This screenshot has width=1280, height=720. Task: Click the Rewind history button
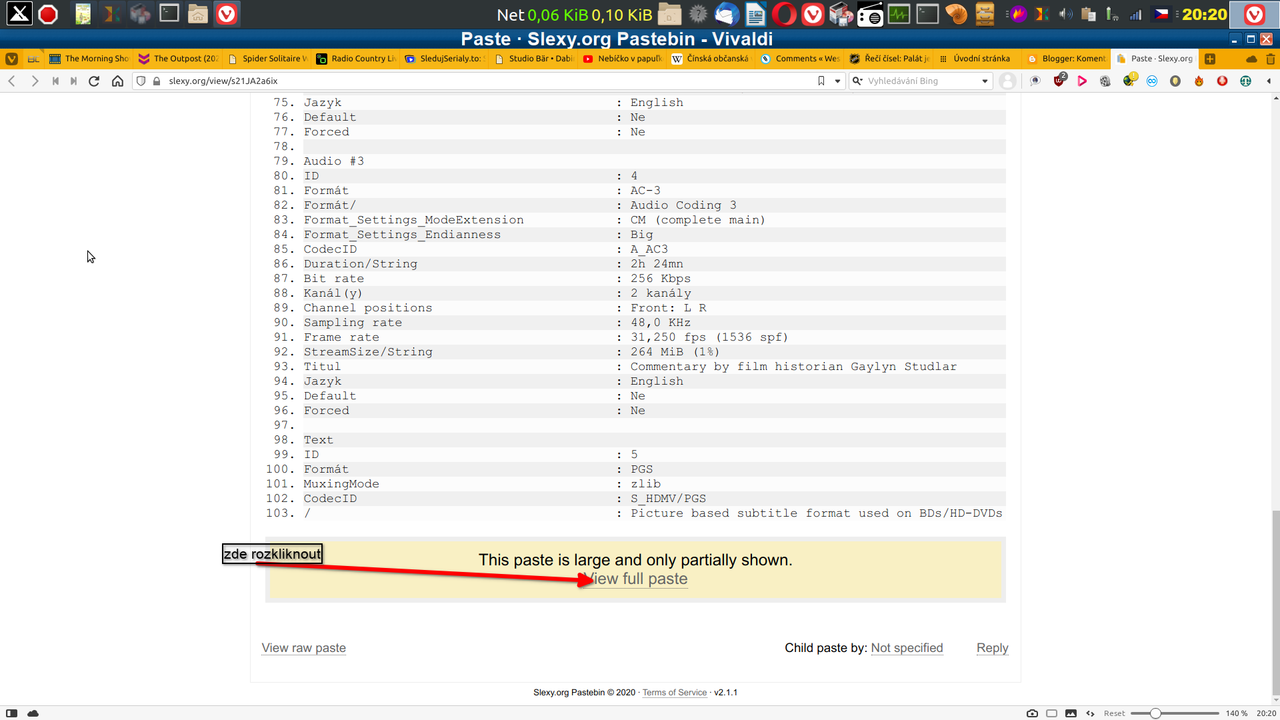point(55,81)
